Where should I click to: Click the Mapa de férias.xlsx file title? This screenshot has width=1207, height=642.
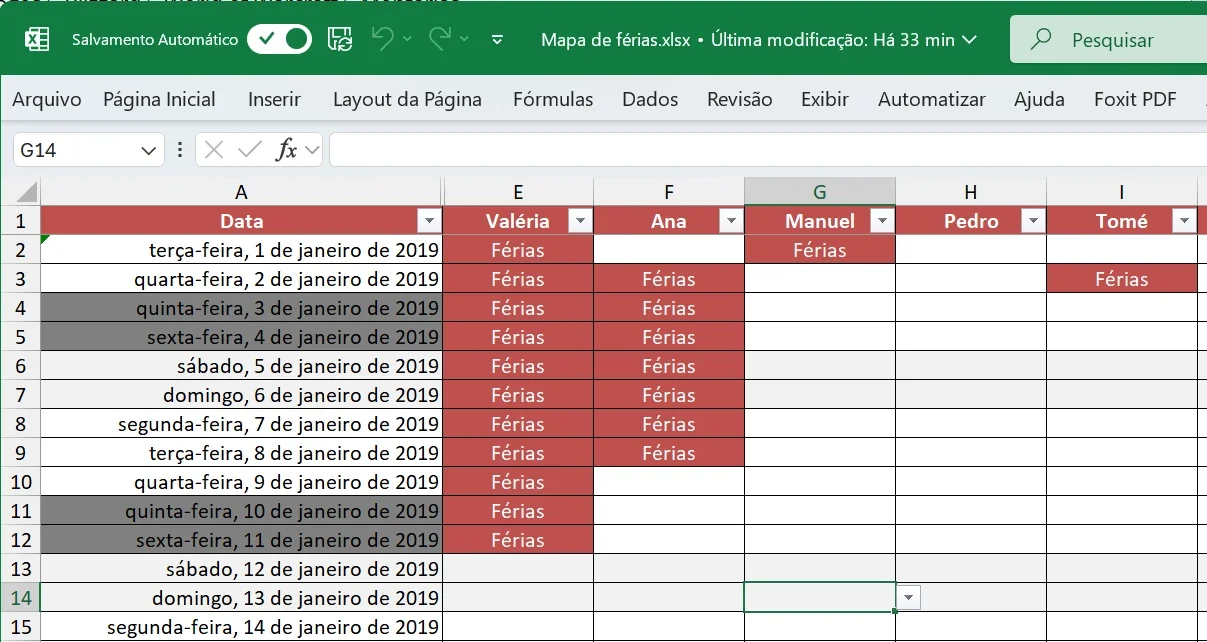(615, 40)
